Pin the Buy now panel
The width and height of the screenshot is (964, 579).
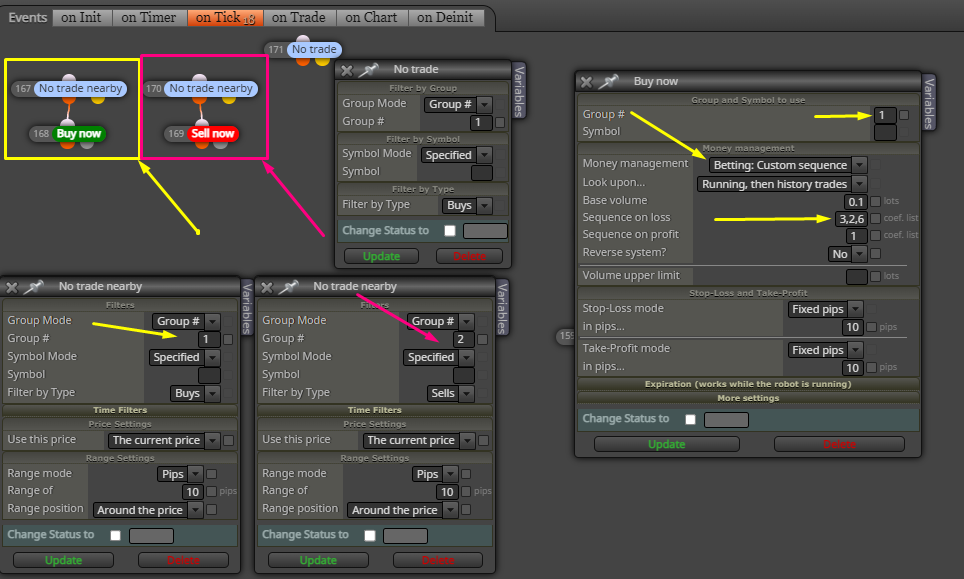click(608, 82)
